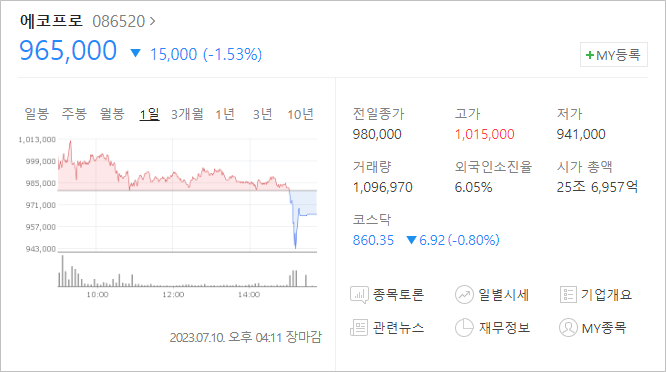The image size is (666, 372).
Task: Click the 기업개요 list icon
Action: 568,294
